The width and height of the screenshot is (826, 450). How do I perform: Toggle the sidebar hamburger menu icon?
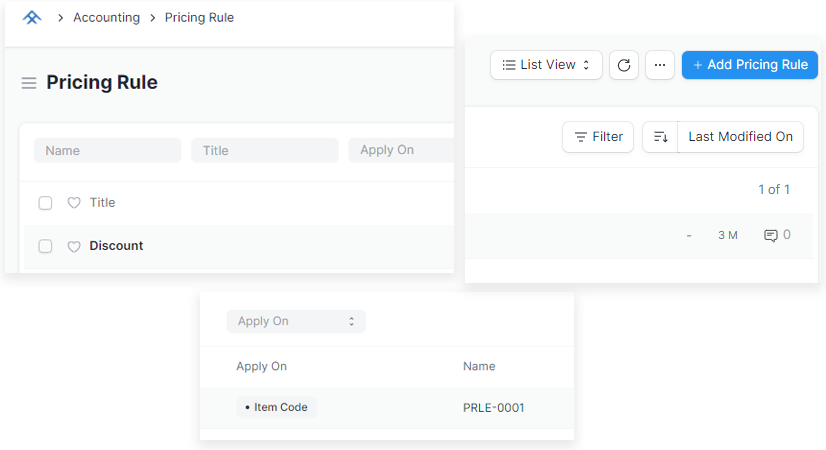click(x=29, y=83)
